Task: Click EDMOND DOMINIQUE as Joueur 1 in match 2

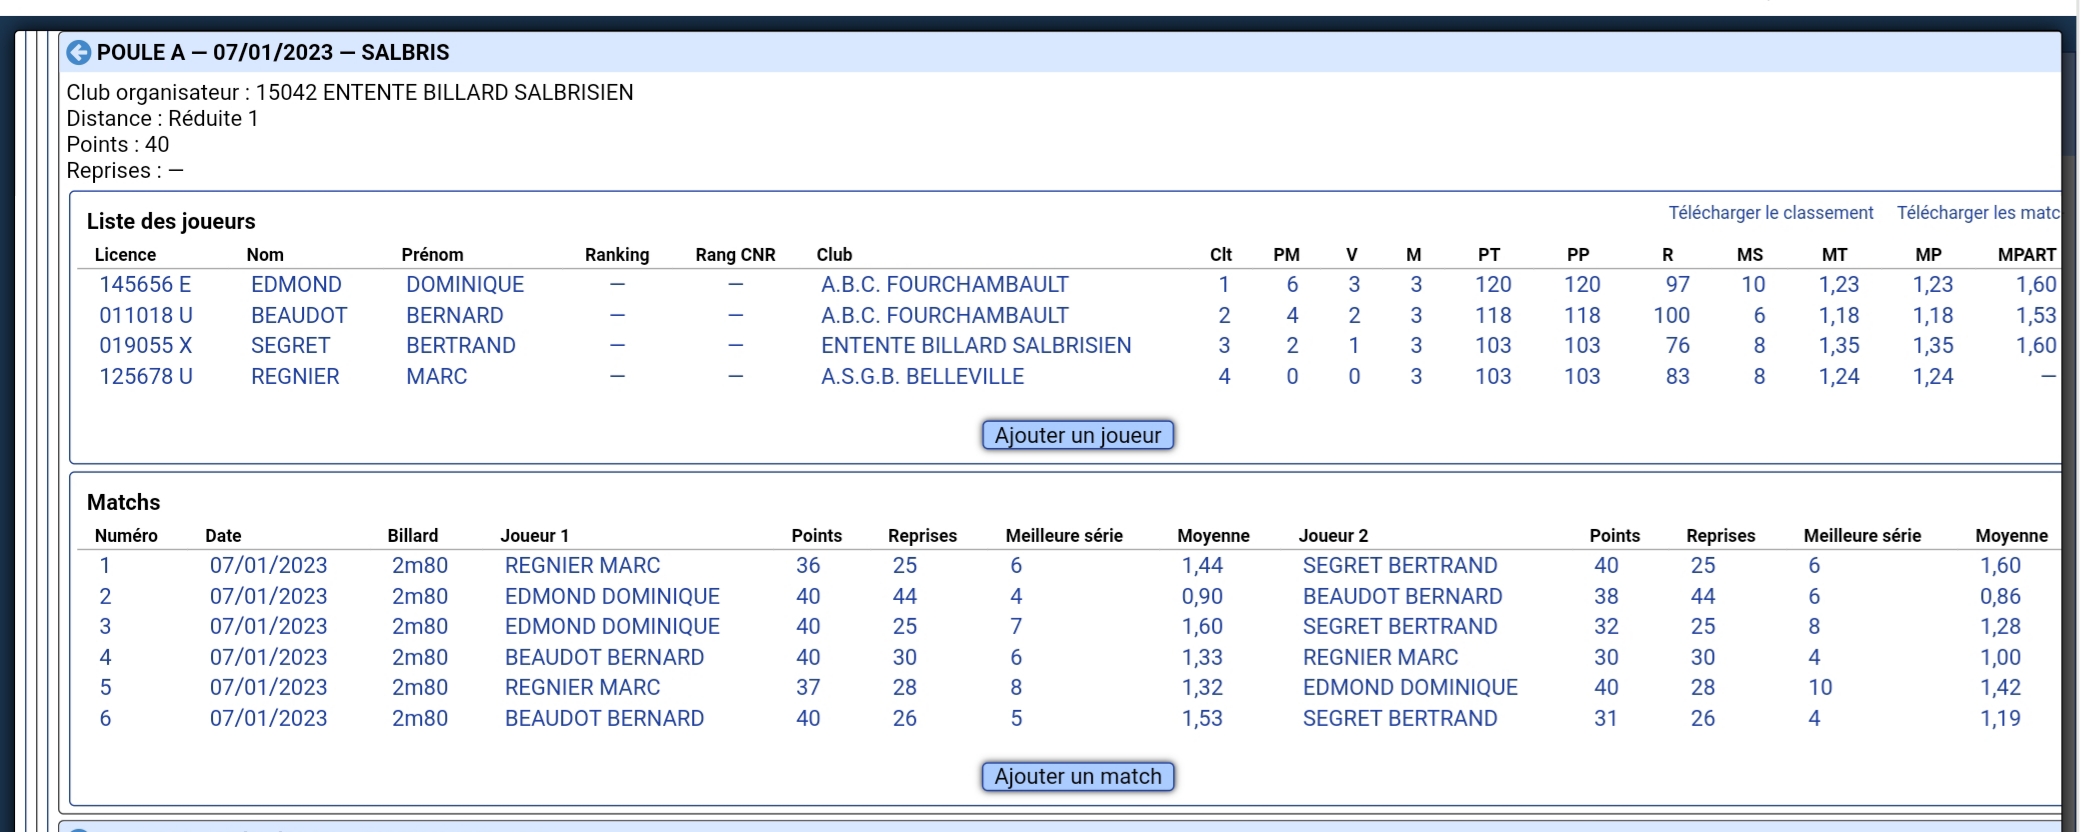Action: [x=612, y=597]
